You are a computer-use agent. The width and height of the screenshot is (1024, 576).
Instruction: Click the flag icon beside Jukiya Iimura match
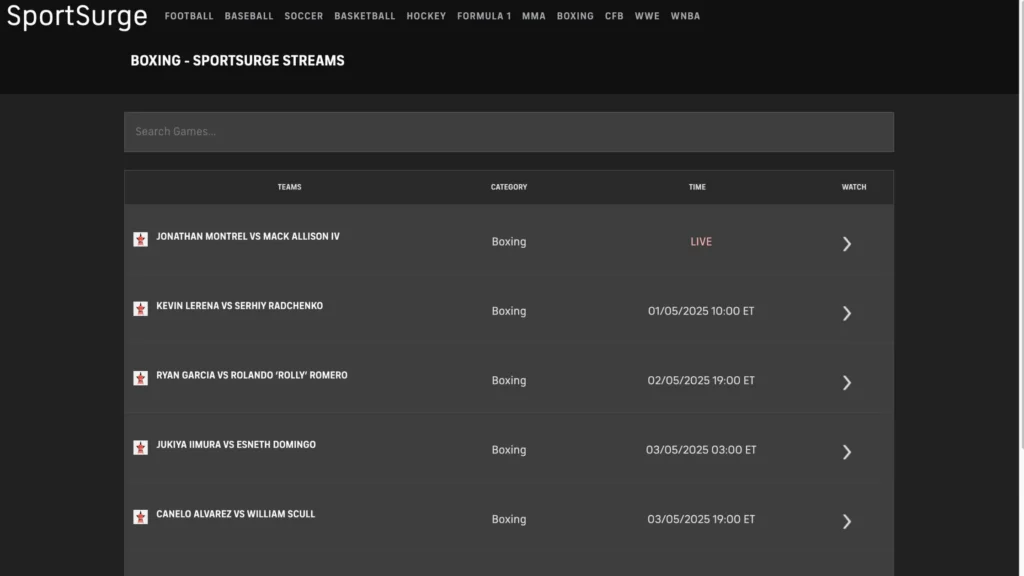(x=140, y=448)
